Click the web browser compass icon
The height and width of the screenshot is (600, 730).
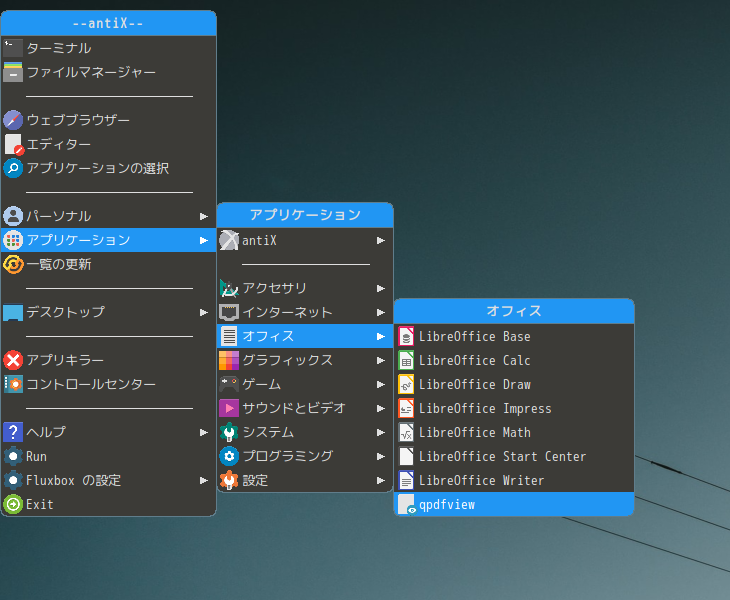[x=13, y=120]
